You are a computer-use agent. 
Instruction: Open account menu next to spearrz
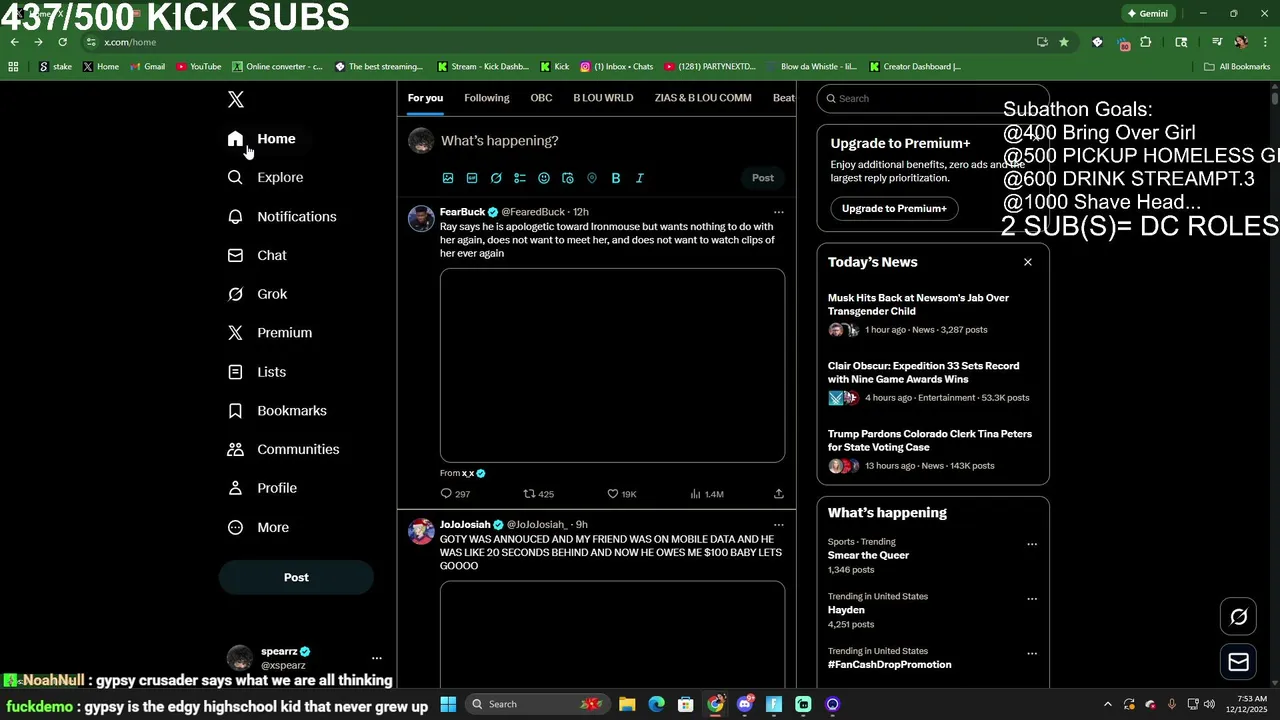pos(377,658)
